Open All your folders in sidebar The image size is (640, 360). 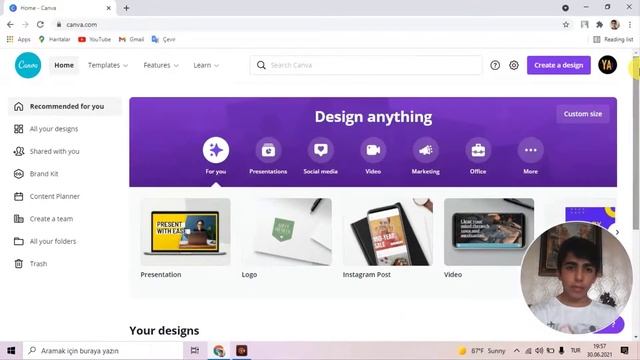click(x=65, y=241)
